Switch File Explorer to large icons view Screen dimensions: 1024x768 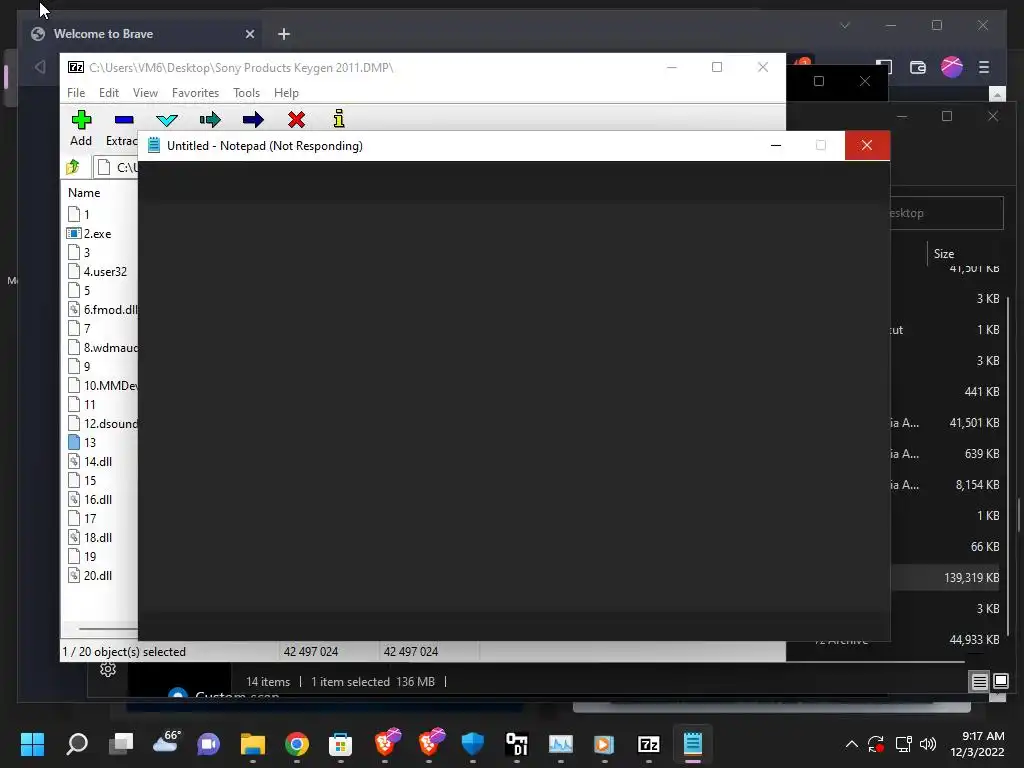1001,682
